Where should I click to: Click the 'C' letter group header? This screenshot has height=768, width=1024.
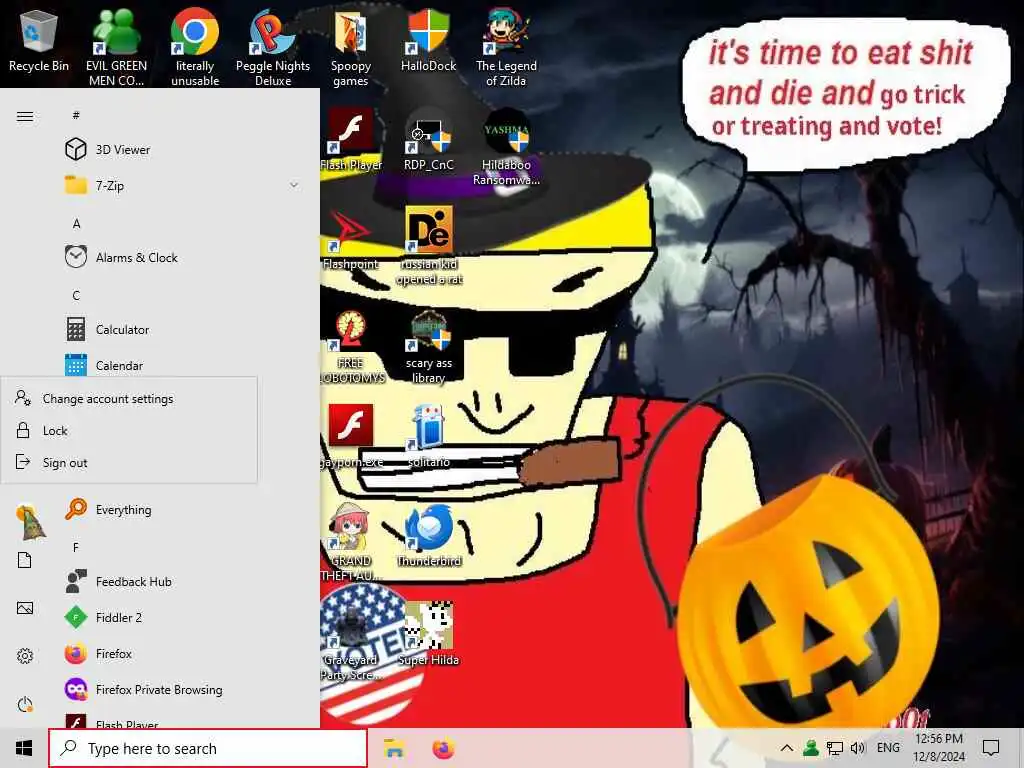76,295
